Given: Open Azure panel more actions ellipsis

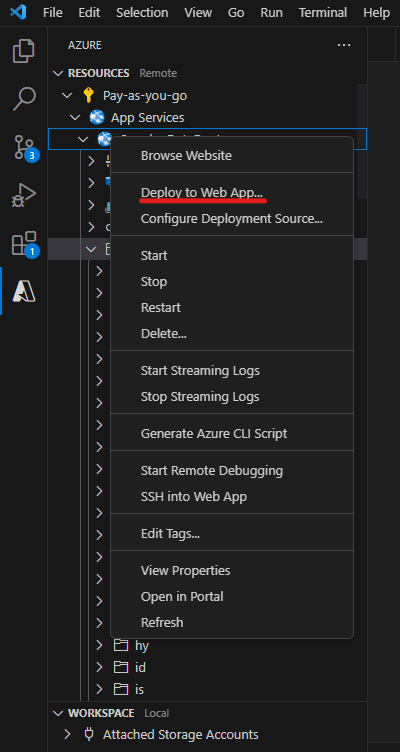Looking at the screenshot, I should coord(344,45).
